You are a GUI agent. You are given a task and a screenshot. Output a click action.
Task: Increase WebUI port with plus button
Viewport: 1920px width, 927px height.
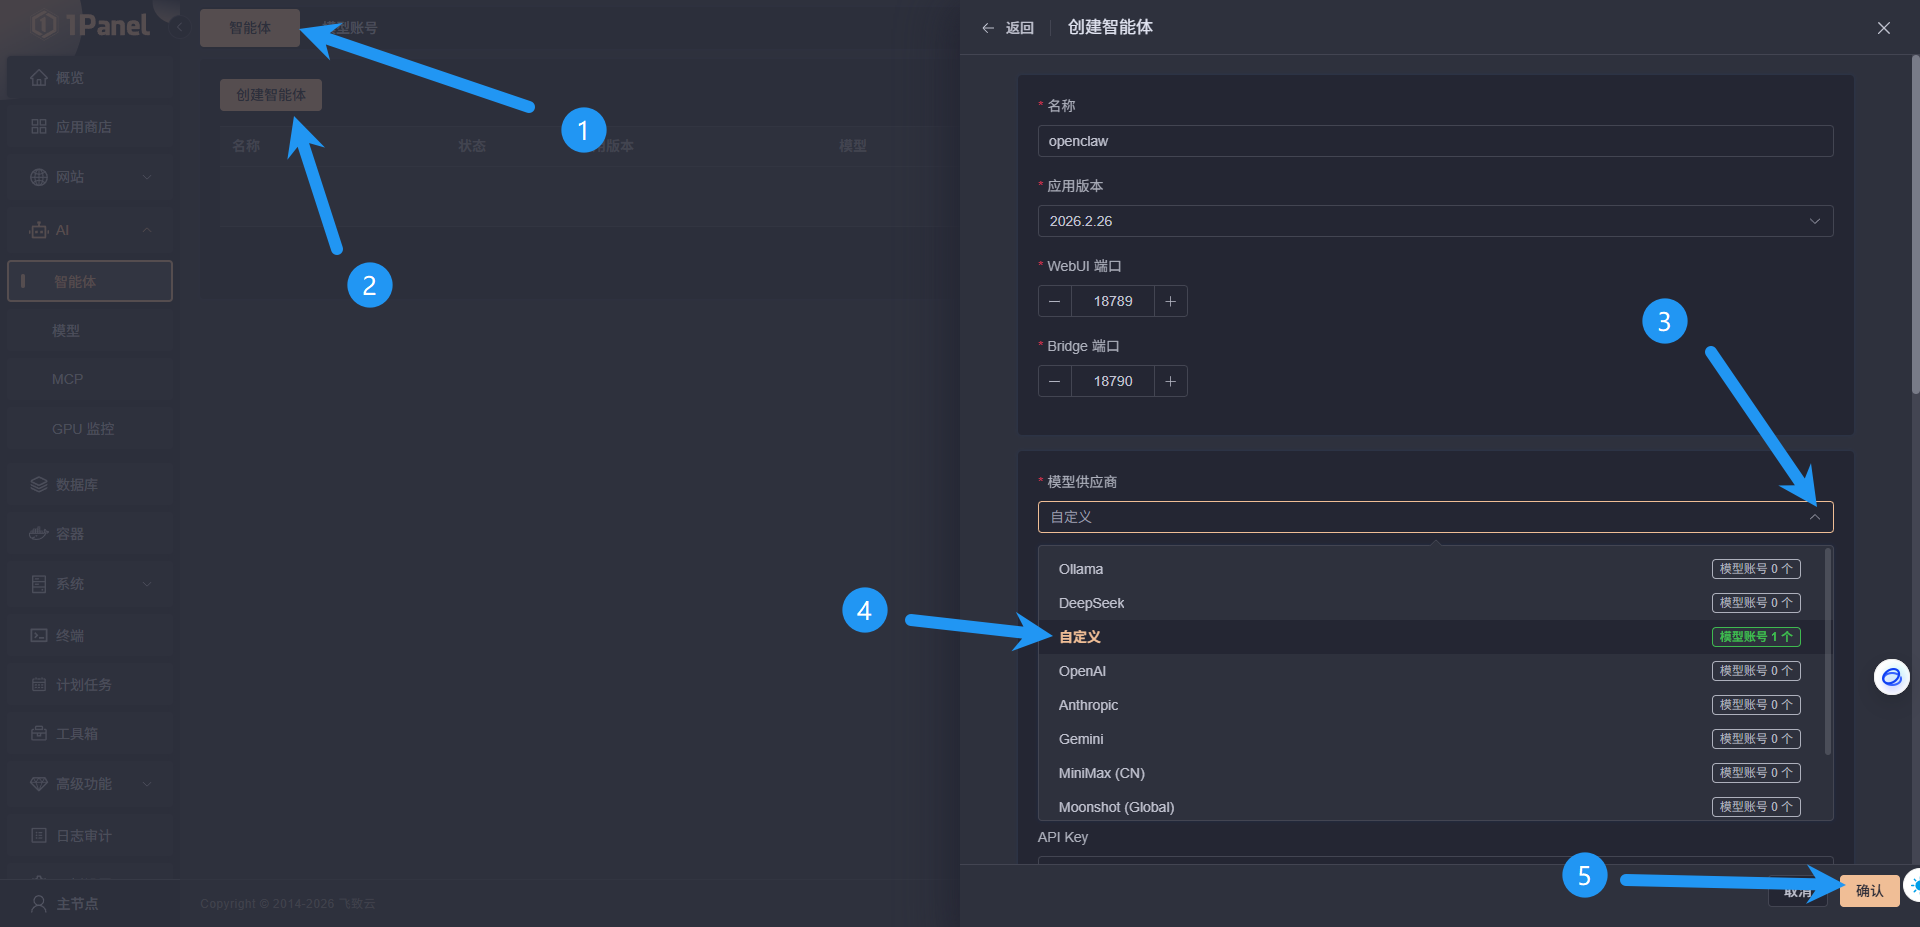1170,301
